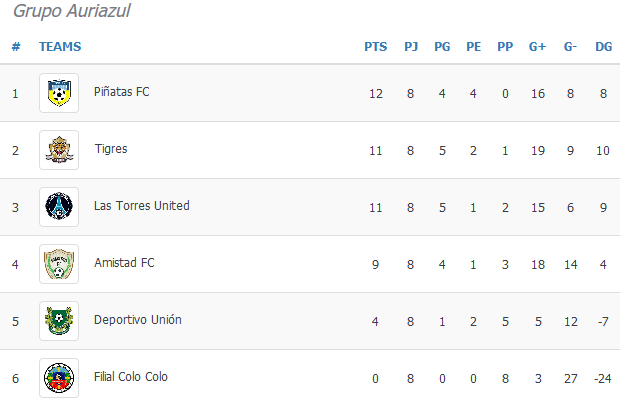This screenshot has height=405, width=620.
Task: Click the Amistad FC shield logo
Action: (x=59, y=264)
